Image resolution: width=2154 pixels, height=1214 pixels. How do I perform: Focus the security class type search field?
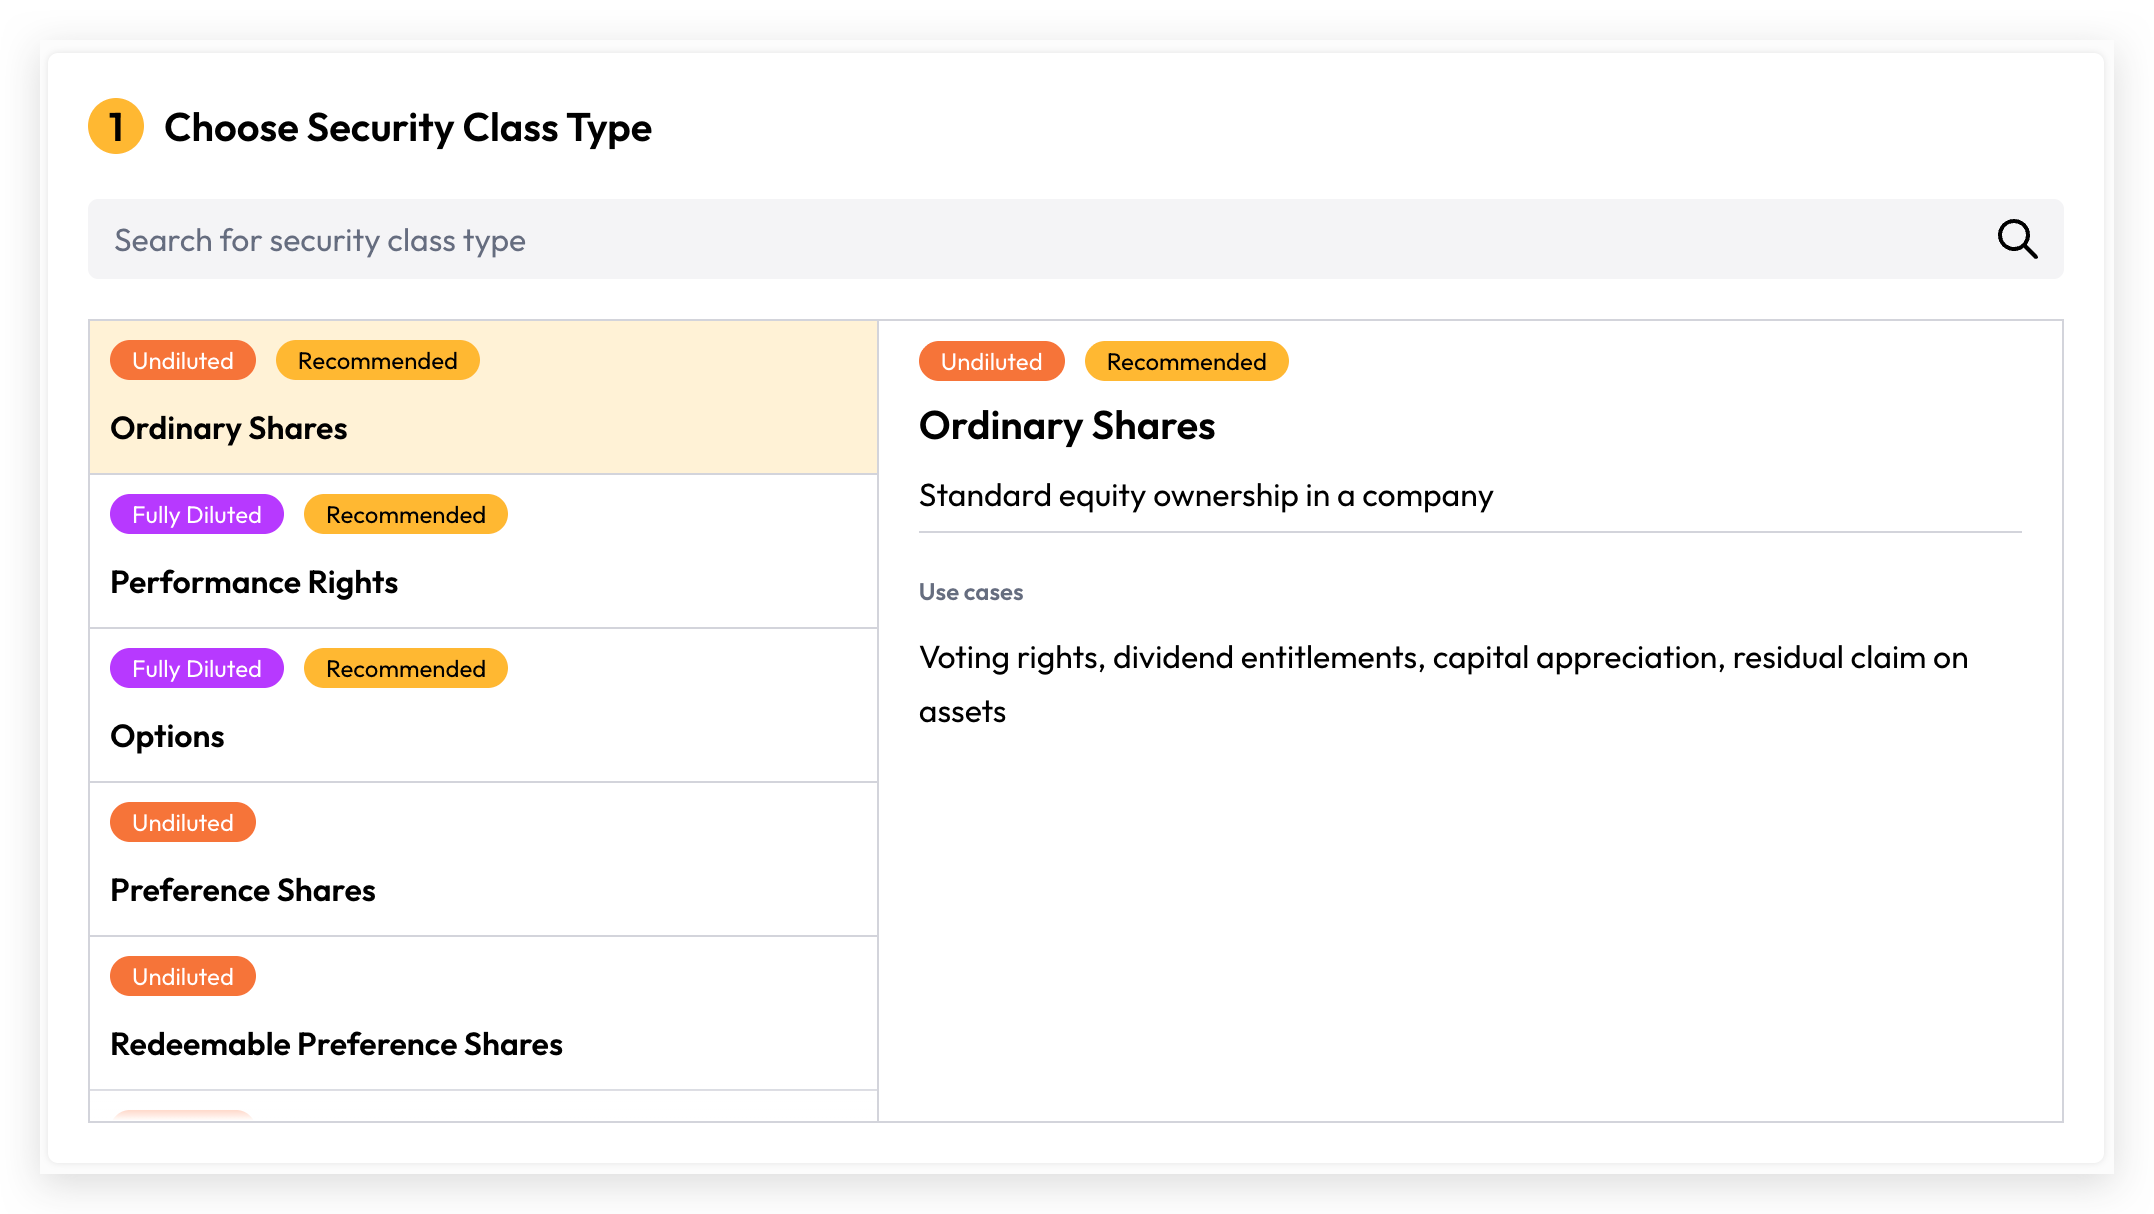click(1075, 239)
